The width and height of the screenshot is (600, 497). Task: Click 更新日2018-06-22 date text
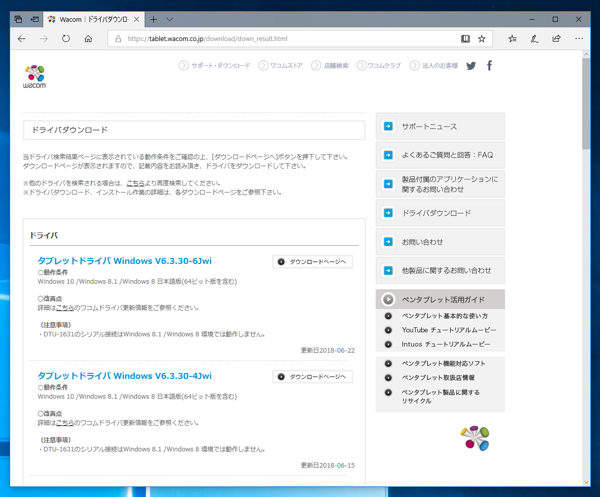coord(328,350)
